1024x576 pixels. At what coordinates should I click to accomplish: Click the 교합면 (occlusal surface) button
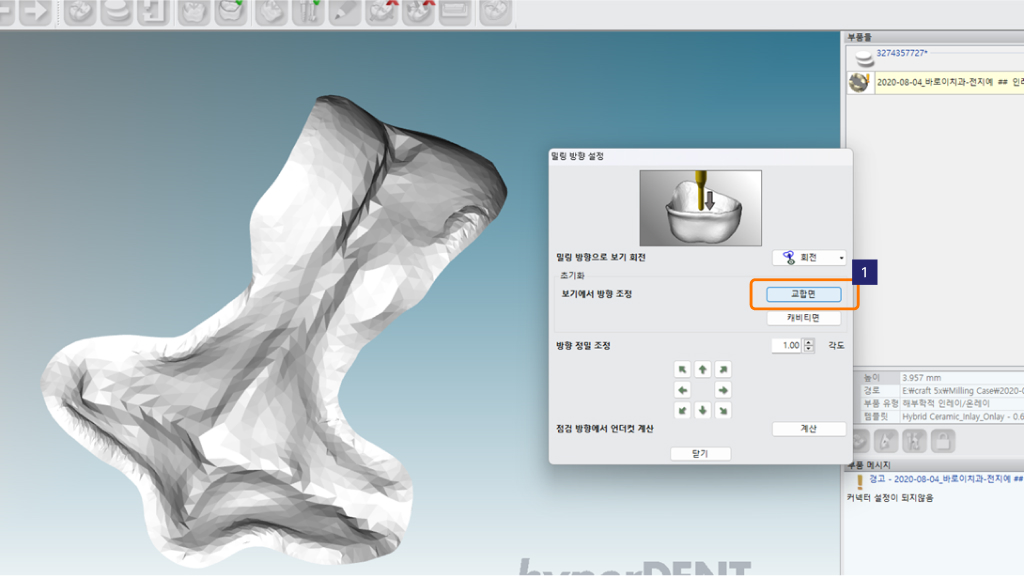point(804,295)
